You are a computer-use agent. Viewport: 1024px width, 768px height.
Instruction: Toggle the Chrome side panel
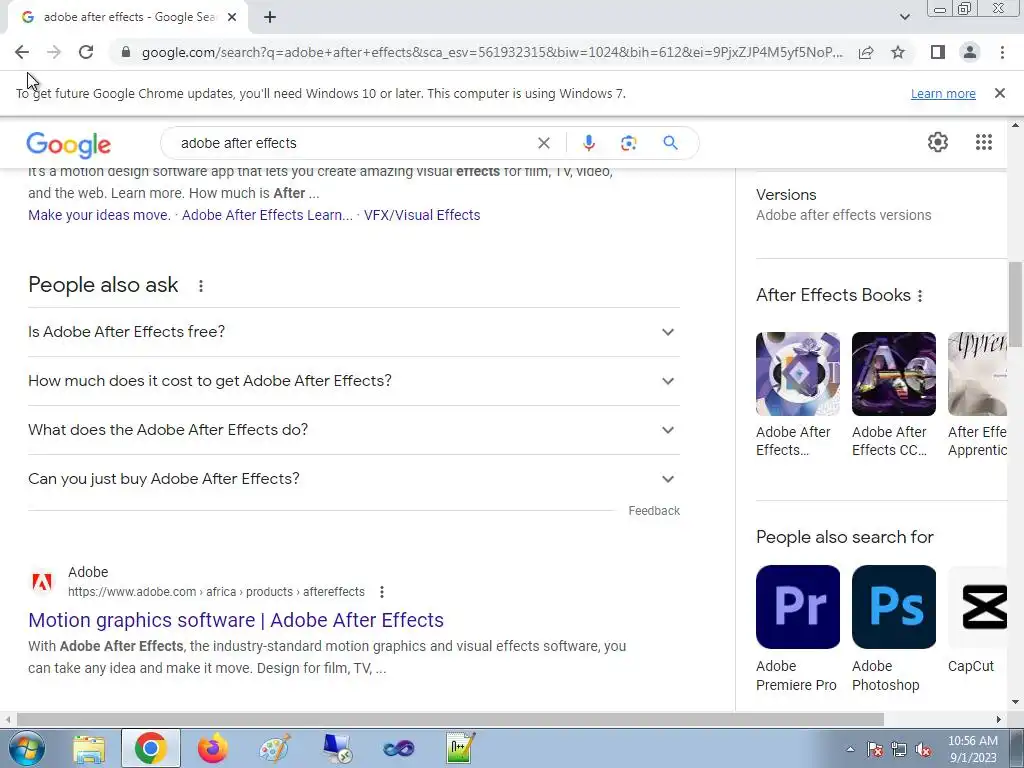tap(938, 52)
